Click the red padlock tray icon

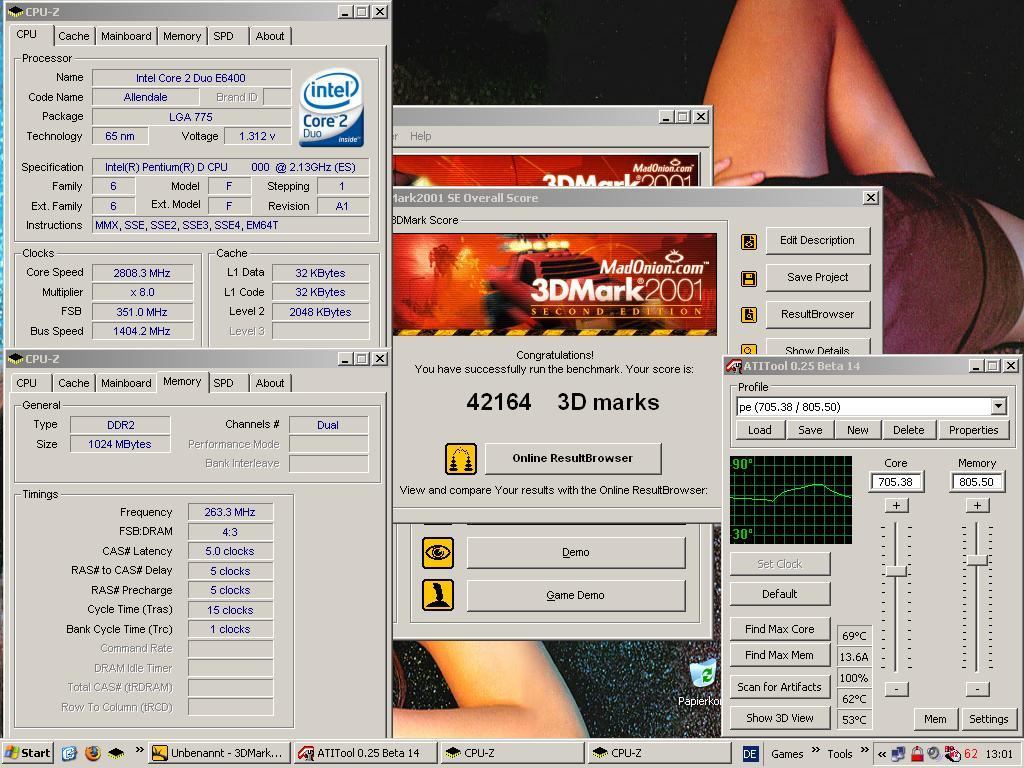coord(917,754)
